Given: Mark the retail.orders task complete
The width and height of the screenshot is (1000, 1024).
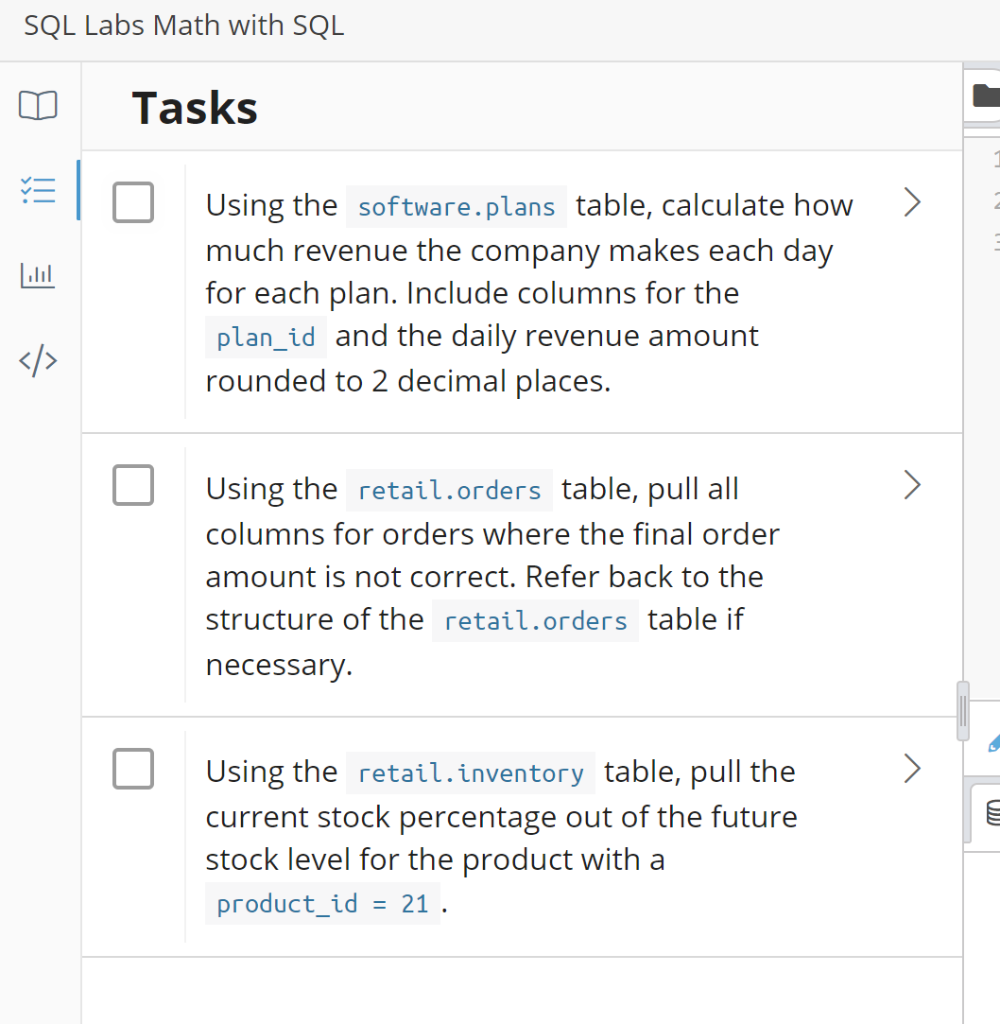Looking at the screenshot, I should (x=133, y=485).
